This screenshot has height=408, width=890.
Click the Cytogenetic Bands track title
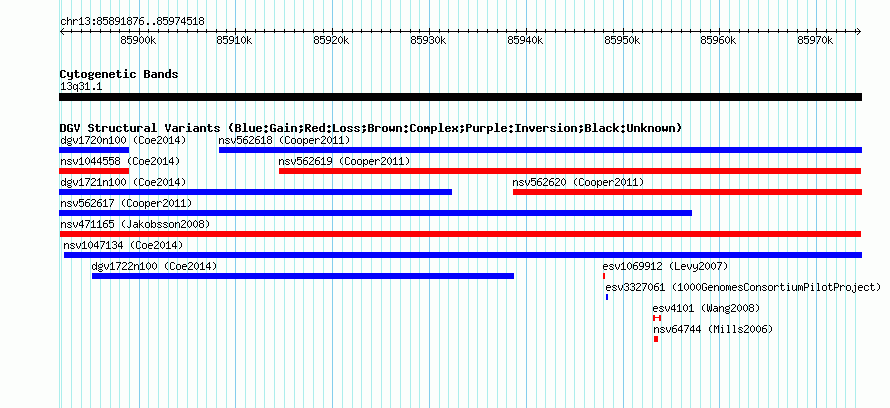pos(119,74)
